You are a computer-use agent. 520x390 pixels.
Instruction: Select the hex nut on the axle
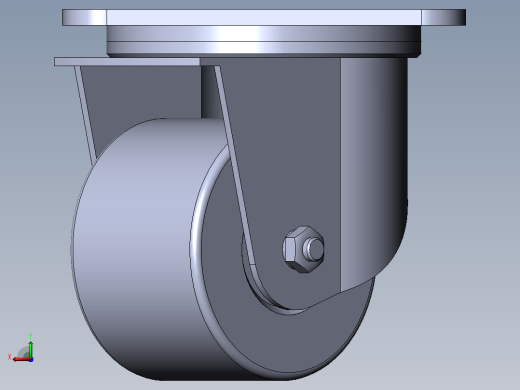pos(303,249)
